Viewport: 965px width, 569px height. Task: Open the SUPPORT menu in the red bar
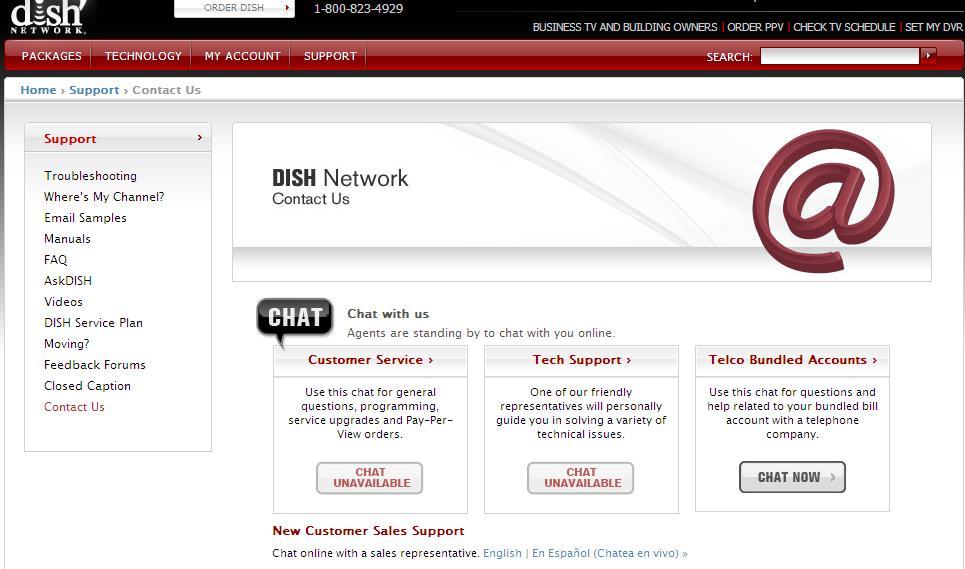[x=330, y=56]
